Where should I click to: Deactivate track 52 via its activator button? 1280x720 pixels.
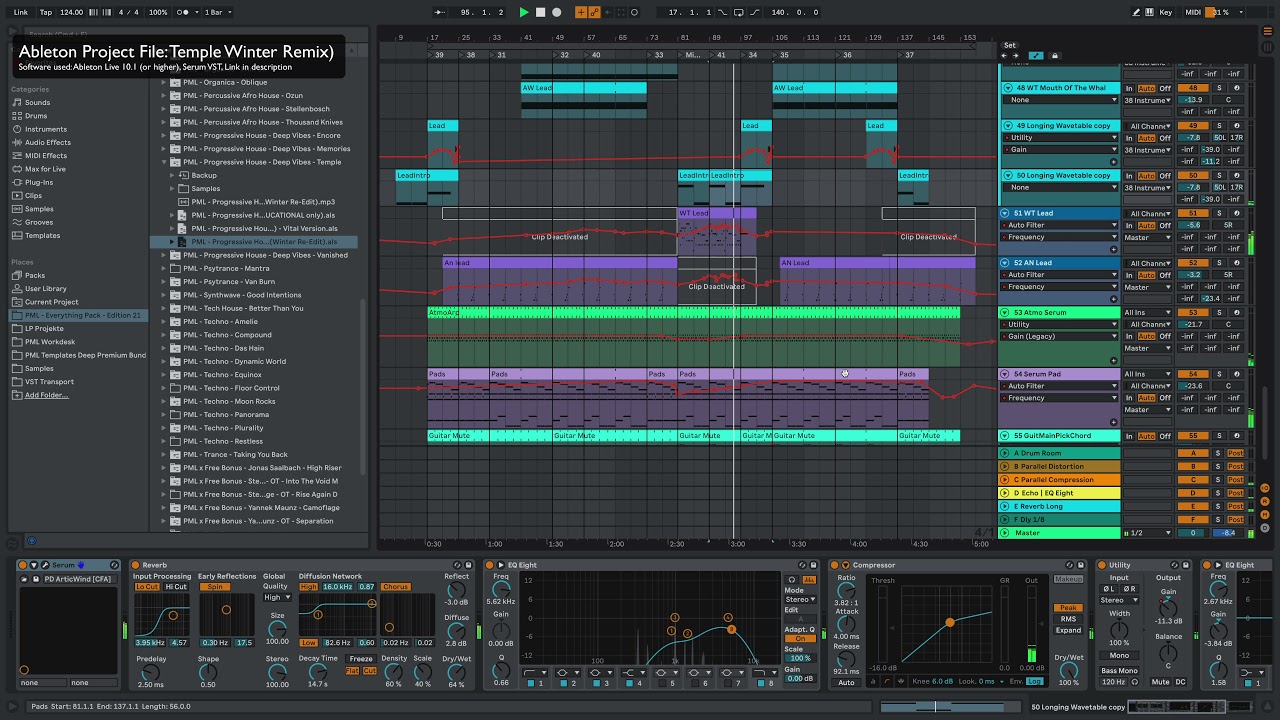[1192, 263]
